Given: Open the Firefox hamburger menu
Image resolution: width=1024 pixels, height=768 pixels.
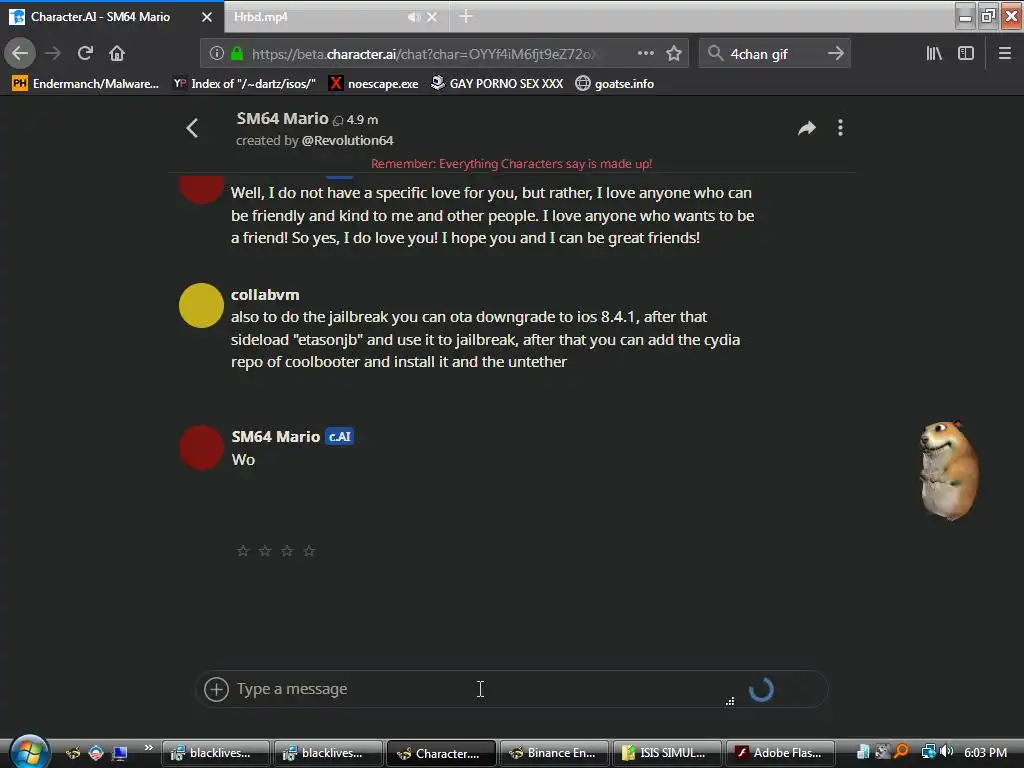Looking at the screenshot, I should [x=1004, y=54].
